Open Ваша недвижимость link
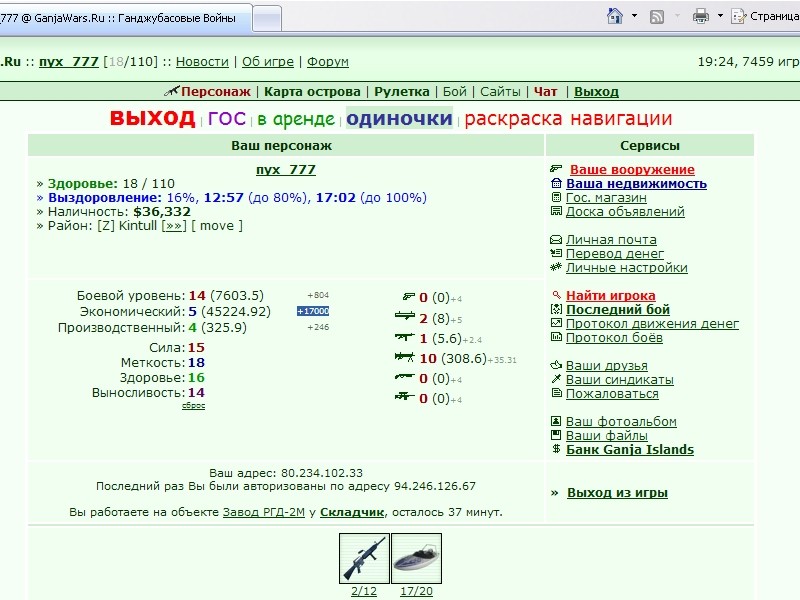 636,184
